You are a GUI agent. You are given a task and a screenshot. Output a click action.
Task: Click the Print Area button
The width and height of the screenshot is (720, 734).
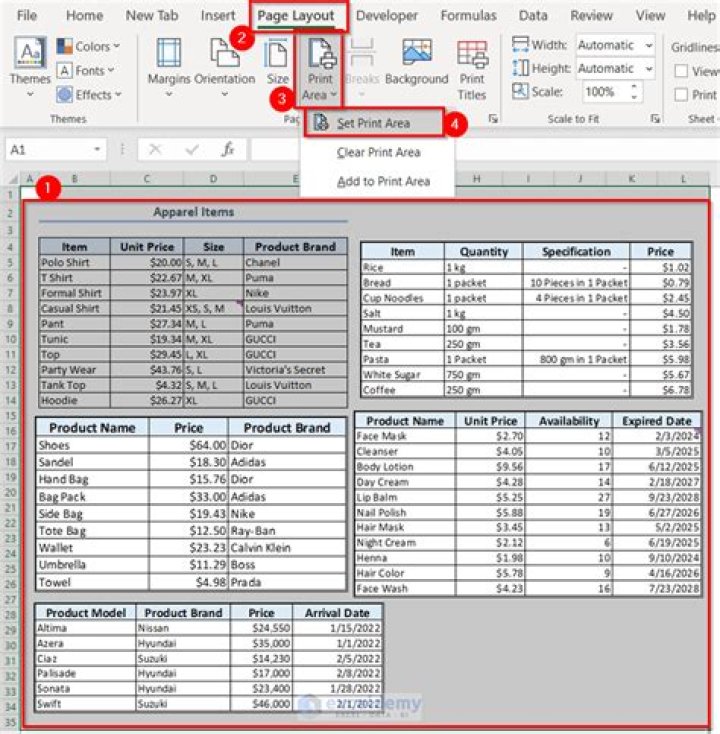pos(321,65)
